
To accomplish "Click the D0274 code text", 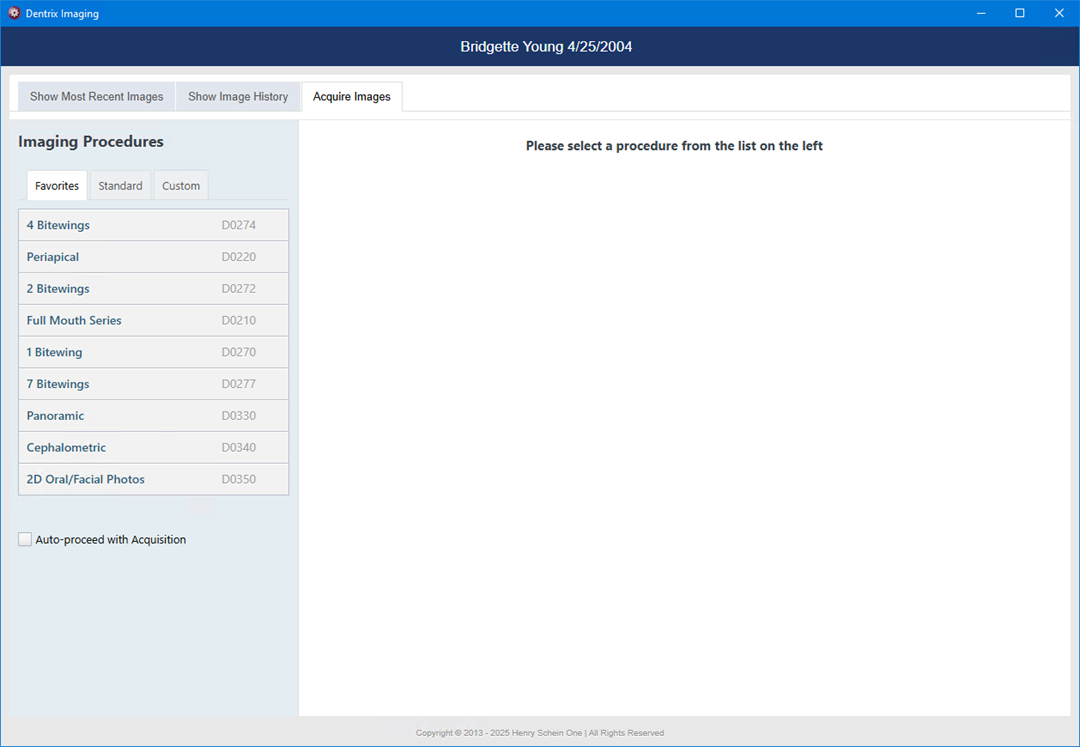I will 238,225.
